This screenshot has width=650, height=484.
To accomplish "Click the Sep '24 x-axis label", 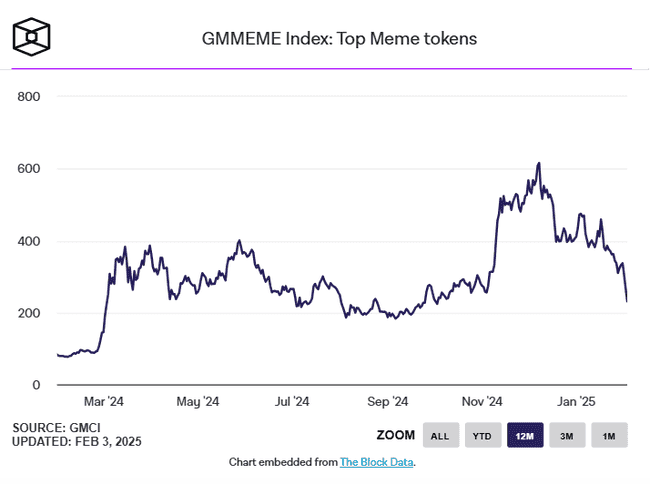I will click(387, 402).
